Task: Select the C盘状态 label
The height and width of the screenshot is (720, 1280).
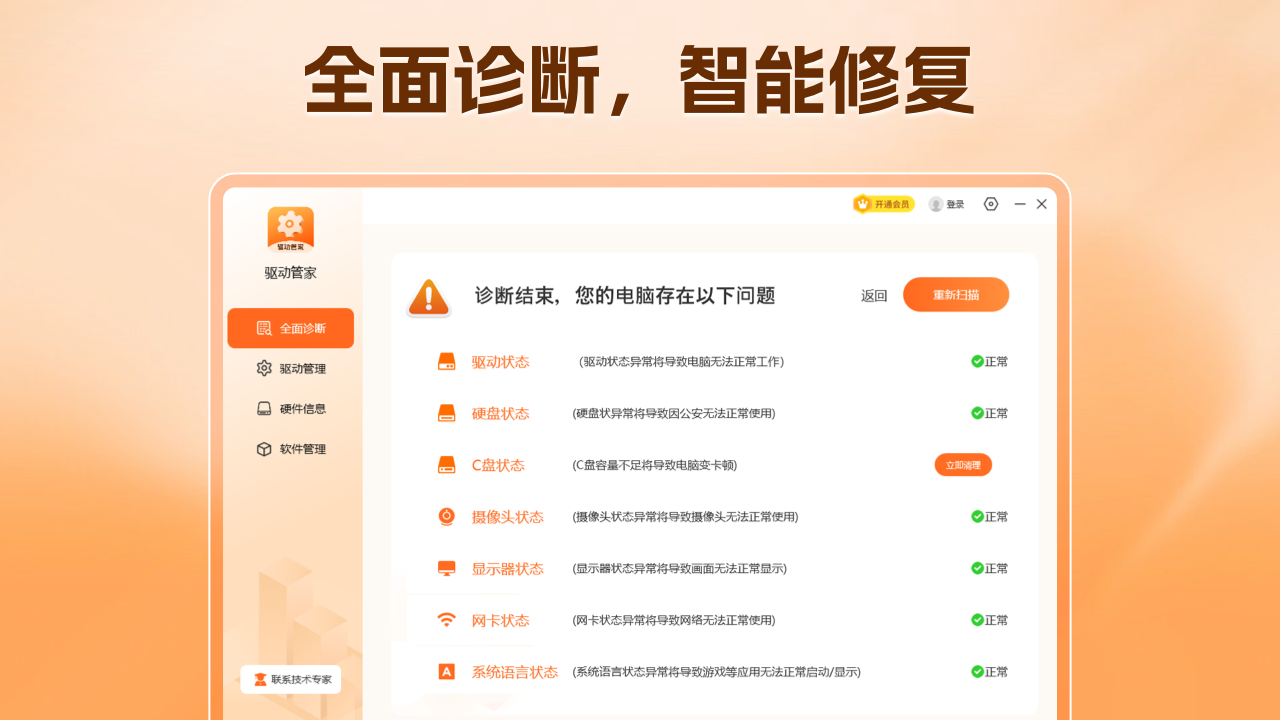Action: click(498, 465)
